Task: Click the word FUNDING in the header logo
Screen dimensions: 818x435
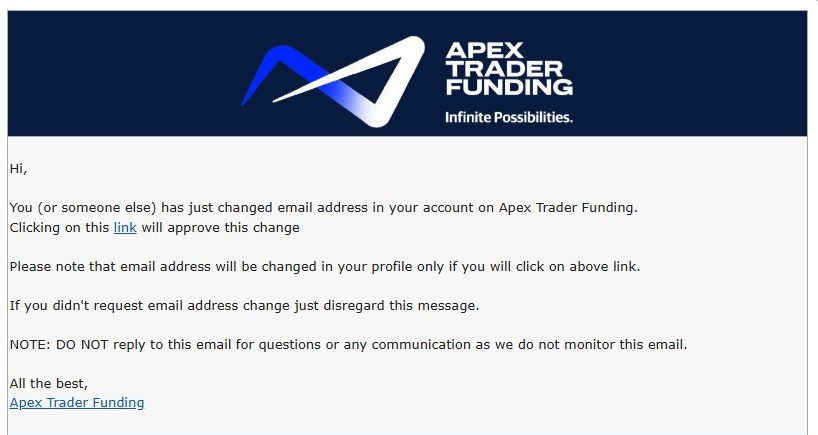Action: [509, 87]
